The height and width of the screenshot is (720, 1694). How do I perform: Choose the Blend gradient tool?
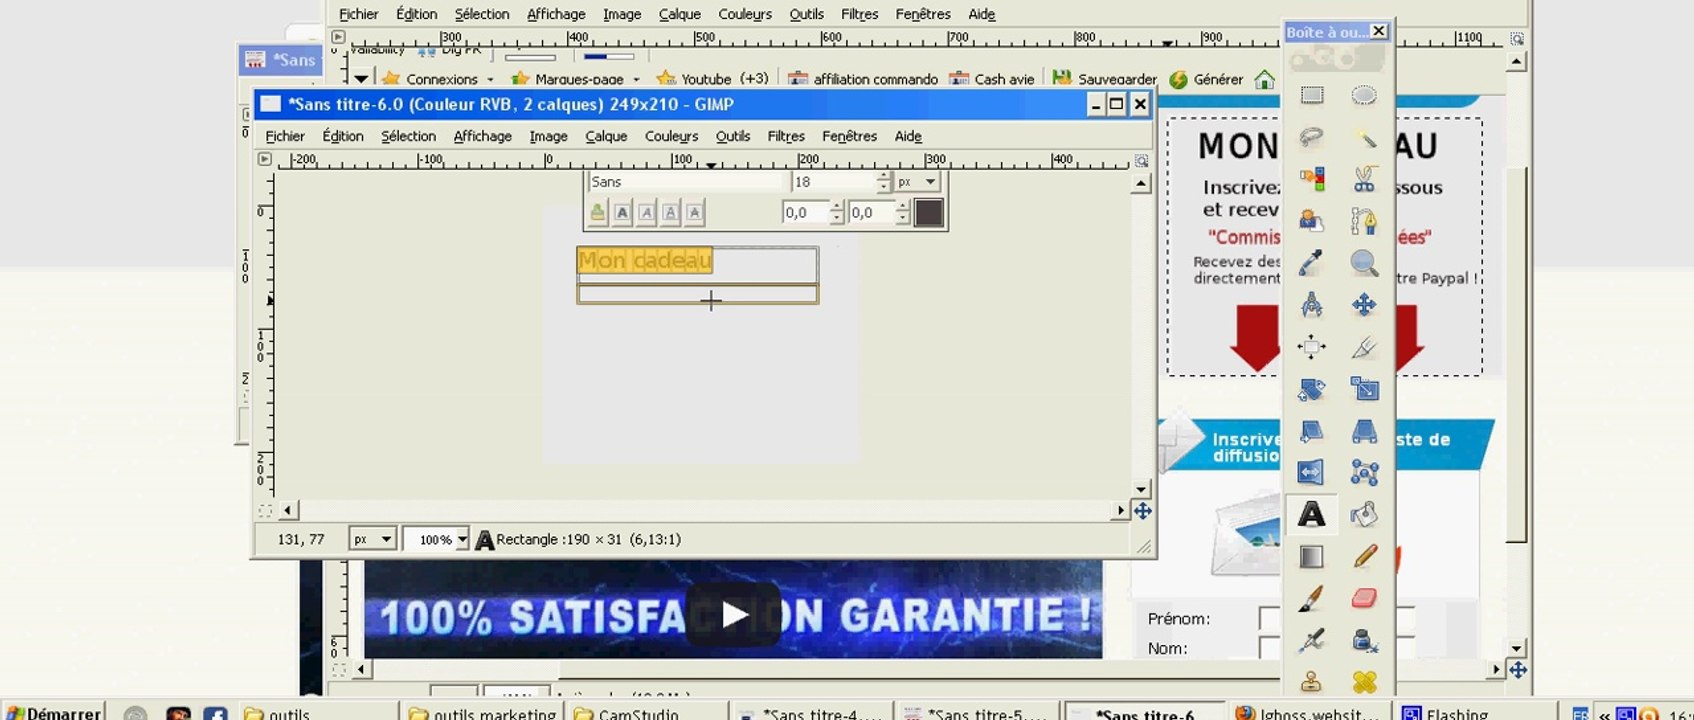click(1311, 556)
